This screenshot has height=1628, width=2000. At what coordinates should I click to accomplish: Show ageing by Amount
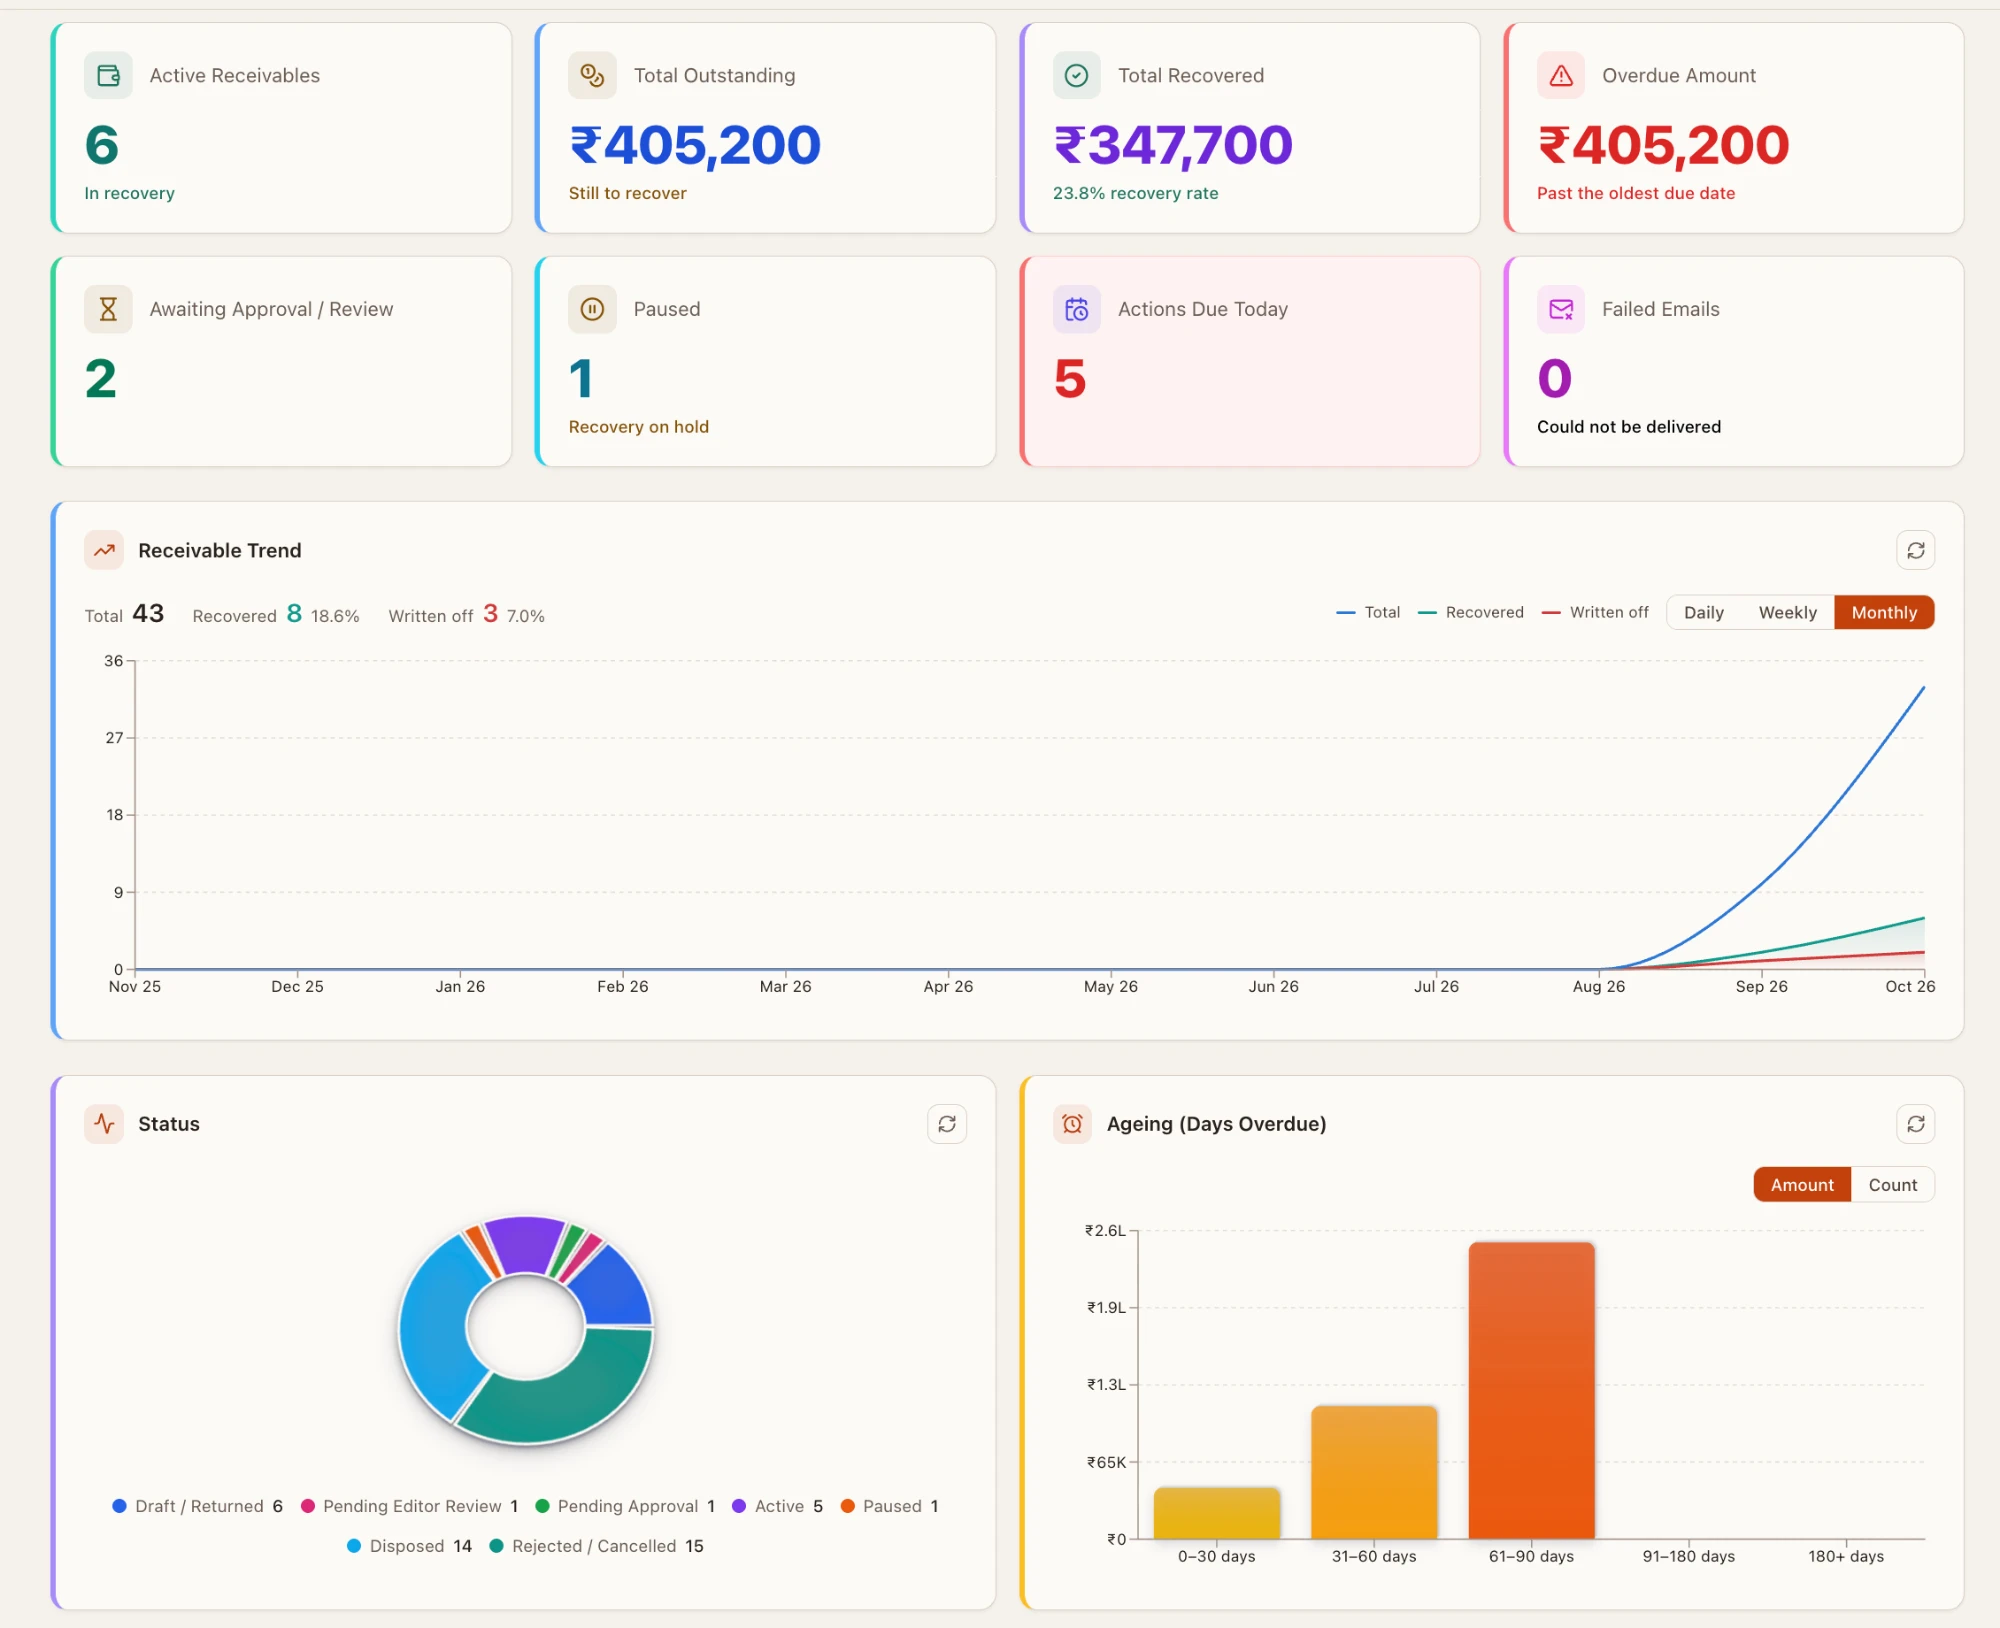point(1802,1185)
